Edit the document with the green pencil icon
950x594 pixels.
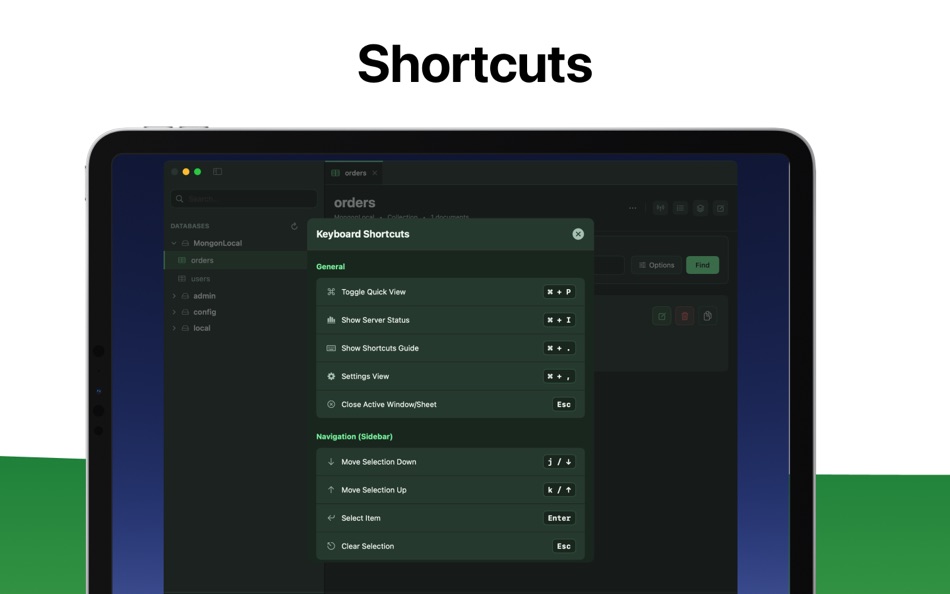661,315
